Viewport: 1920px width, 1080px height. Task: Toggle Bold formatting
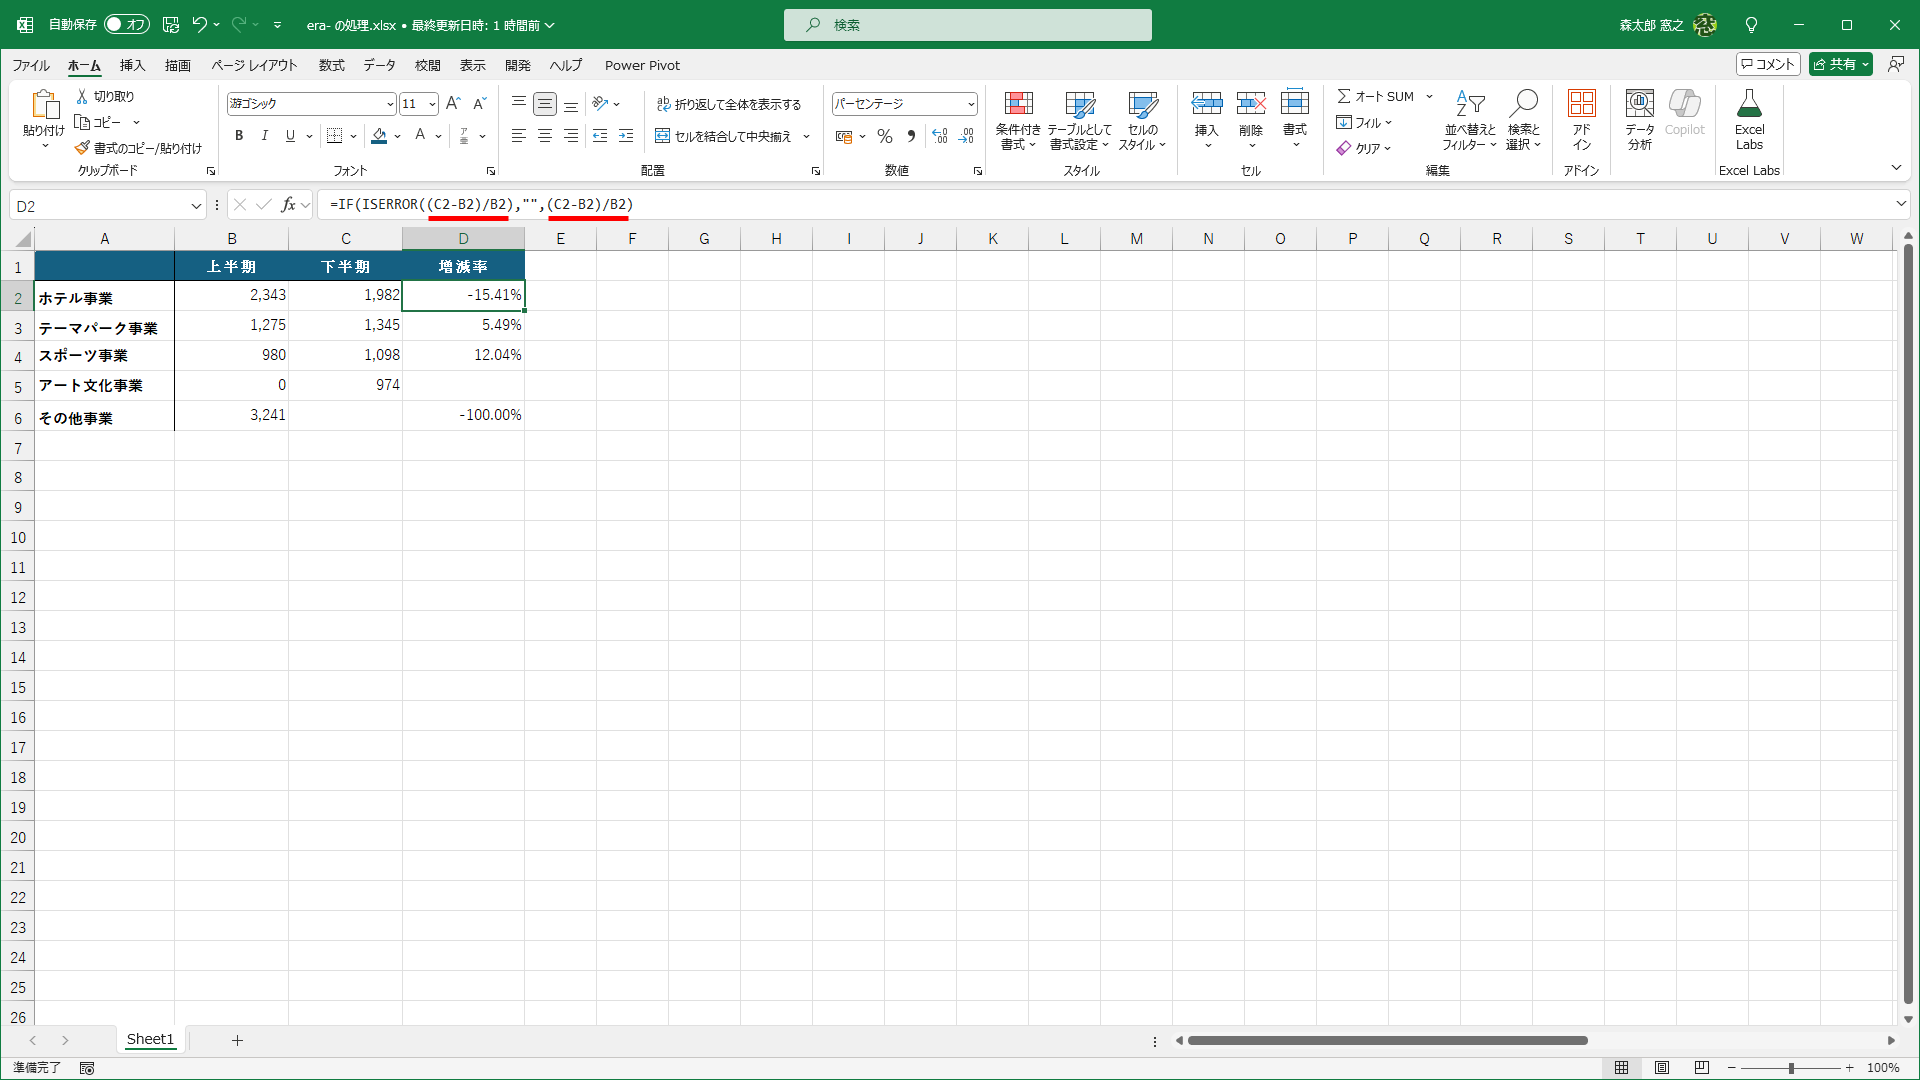tap(239, 136)
